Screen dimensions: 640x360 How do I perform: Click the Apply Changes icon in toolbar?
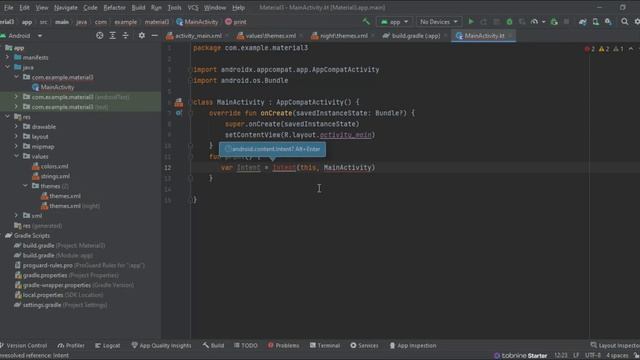484,22
